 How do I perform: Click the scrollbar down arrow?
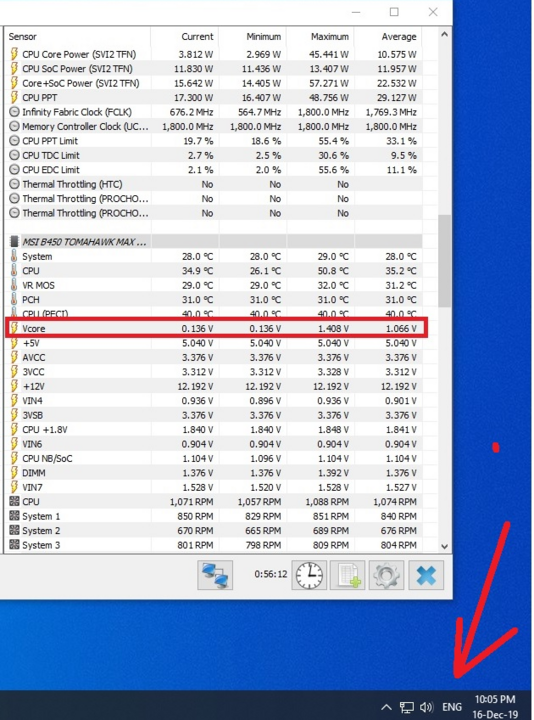point(444,546)
